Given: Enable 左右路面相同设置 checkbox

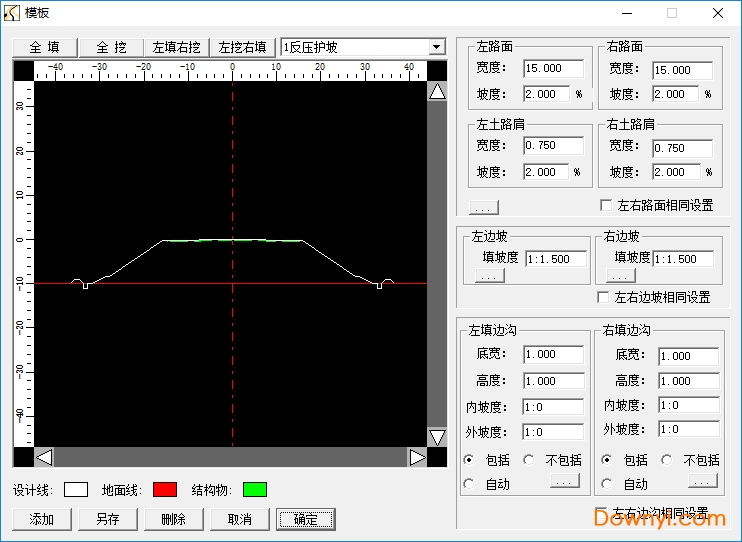Looking at the screenshot, I should click(606, 205).
